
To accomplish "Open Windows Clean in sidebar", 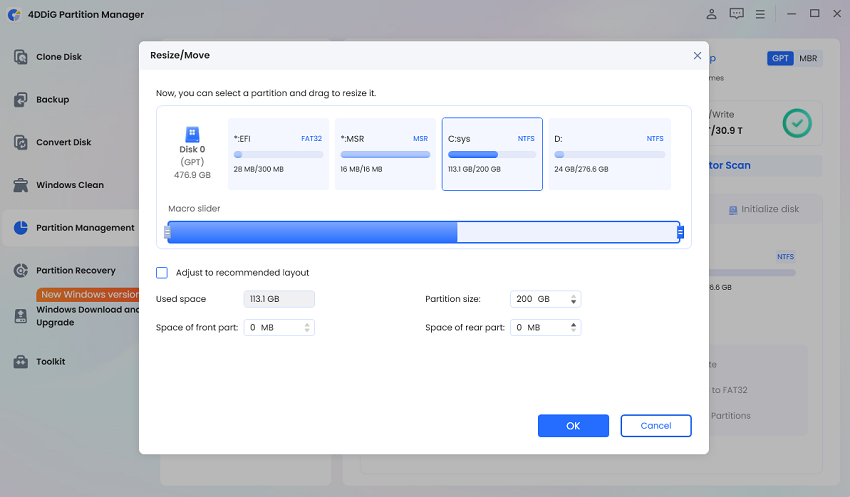I will [x=70, y=185].
